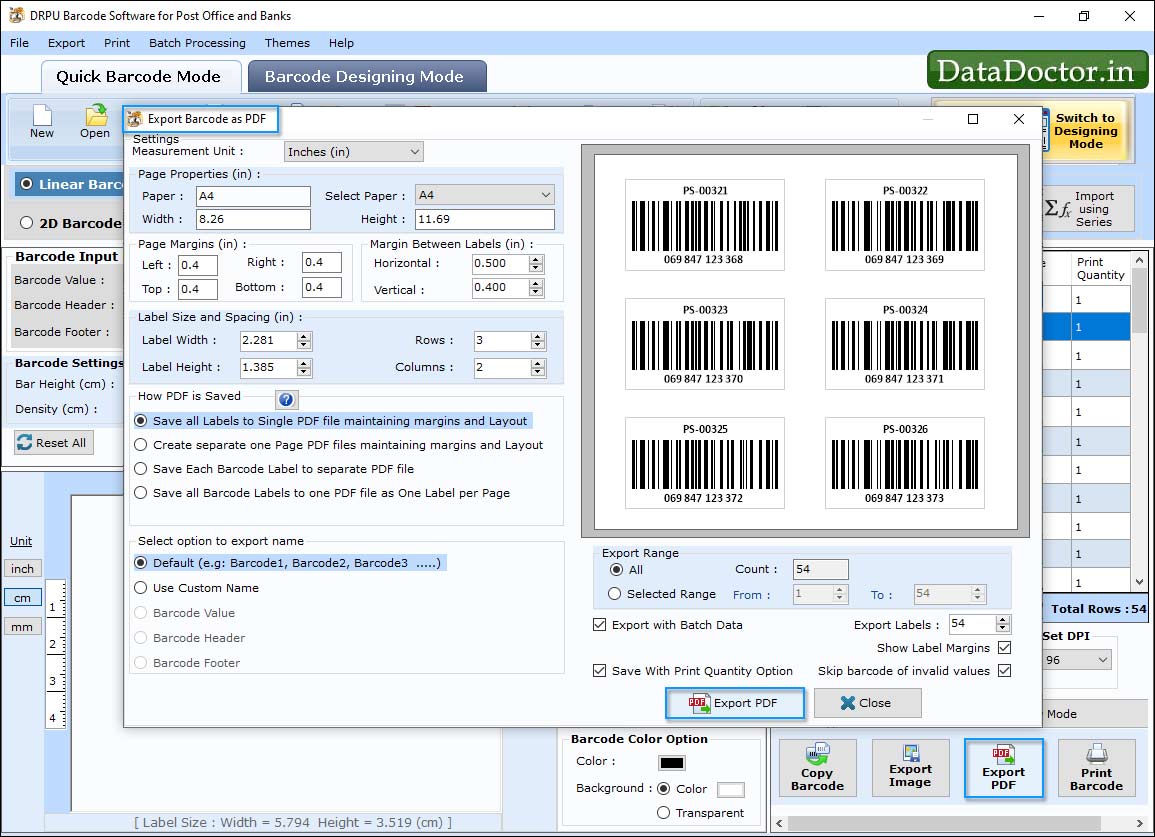Image resolution: width=1155 pixels, height=837 pixels.
Task: Select inch unit button
Action: (23, 569)
